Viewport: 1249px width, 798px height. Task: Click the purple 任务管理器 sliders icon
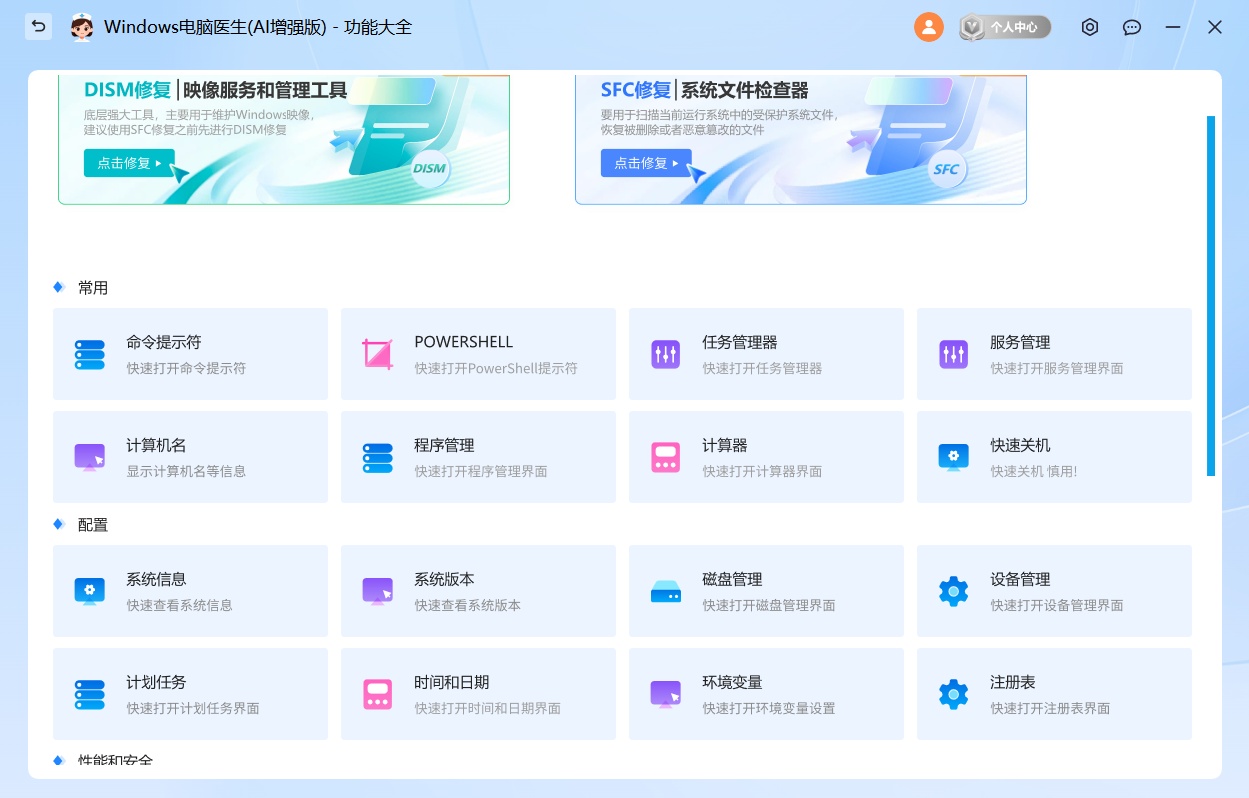(666, 354)
